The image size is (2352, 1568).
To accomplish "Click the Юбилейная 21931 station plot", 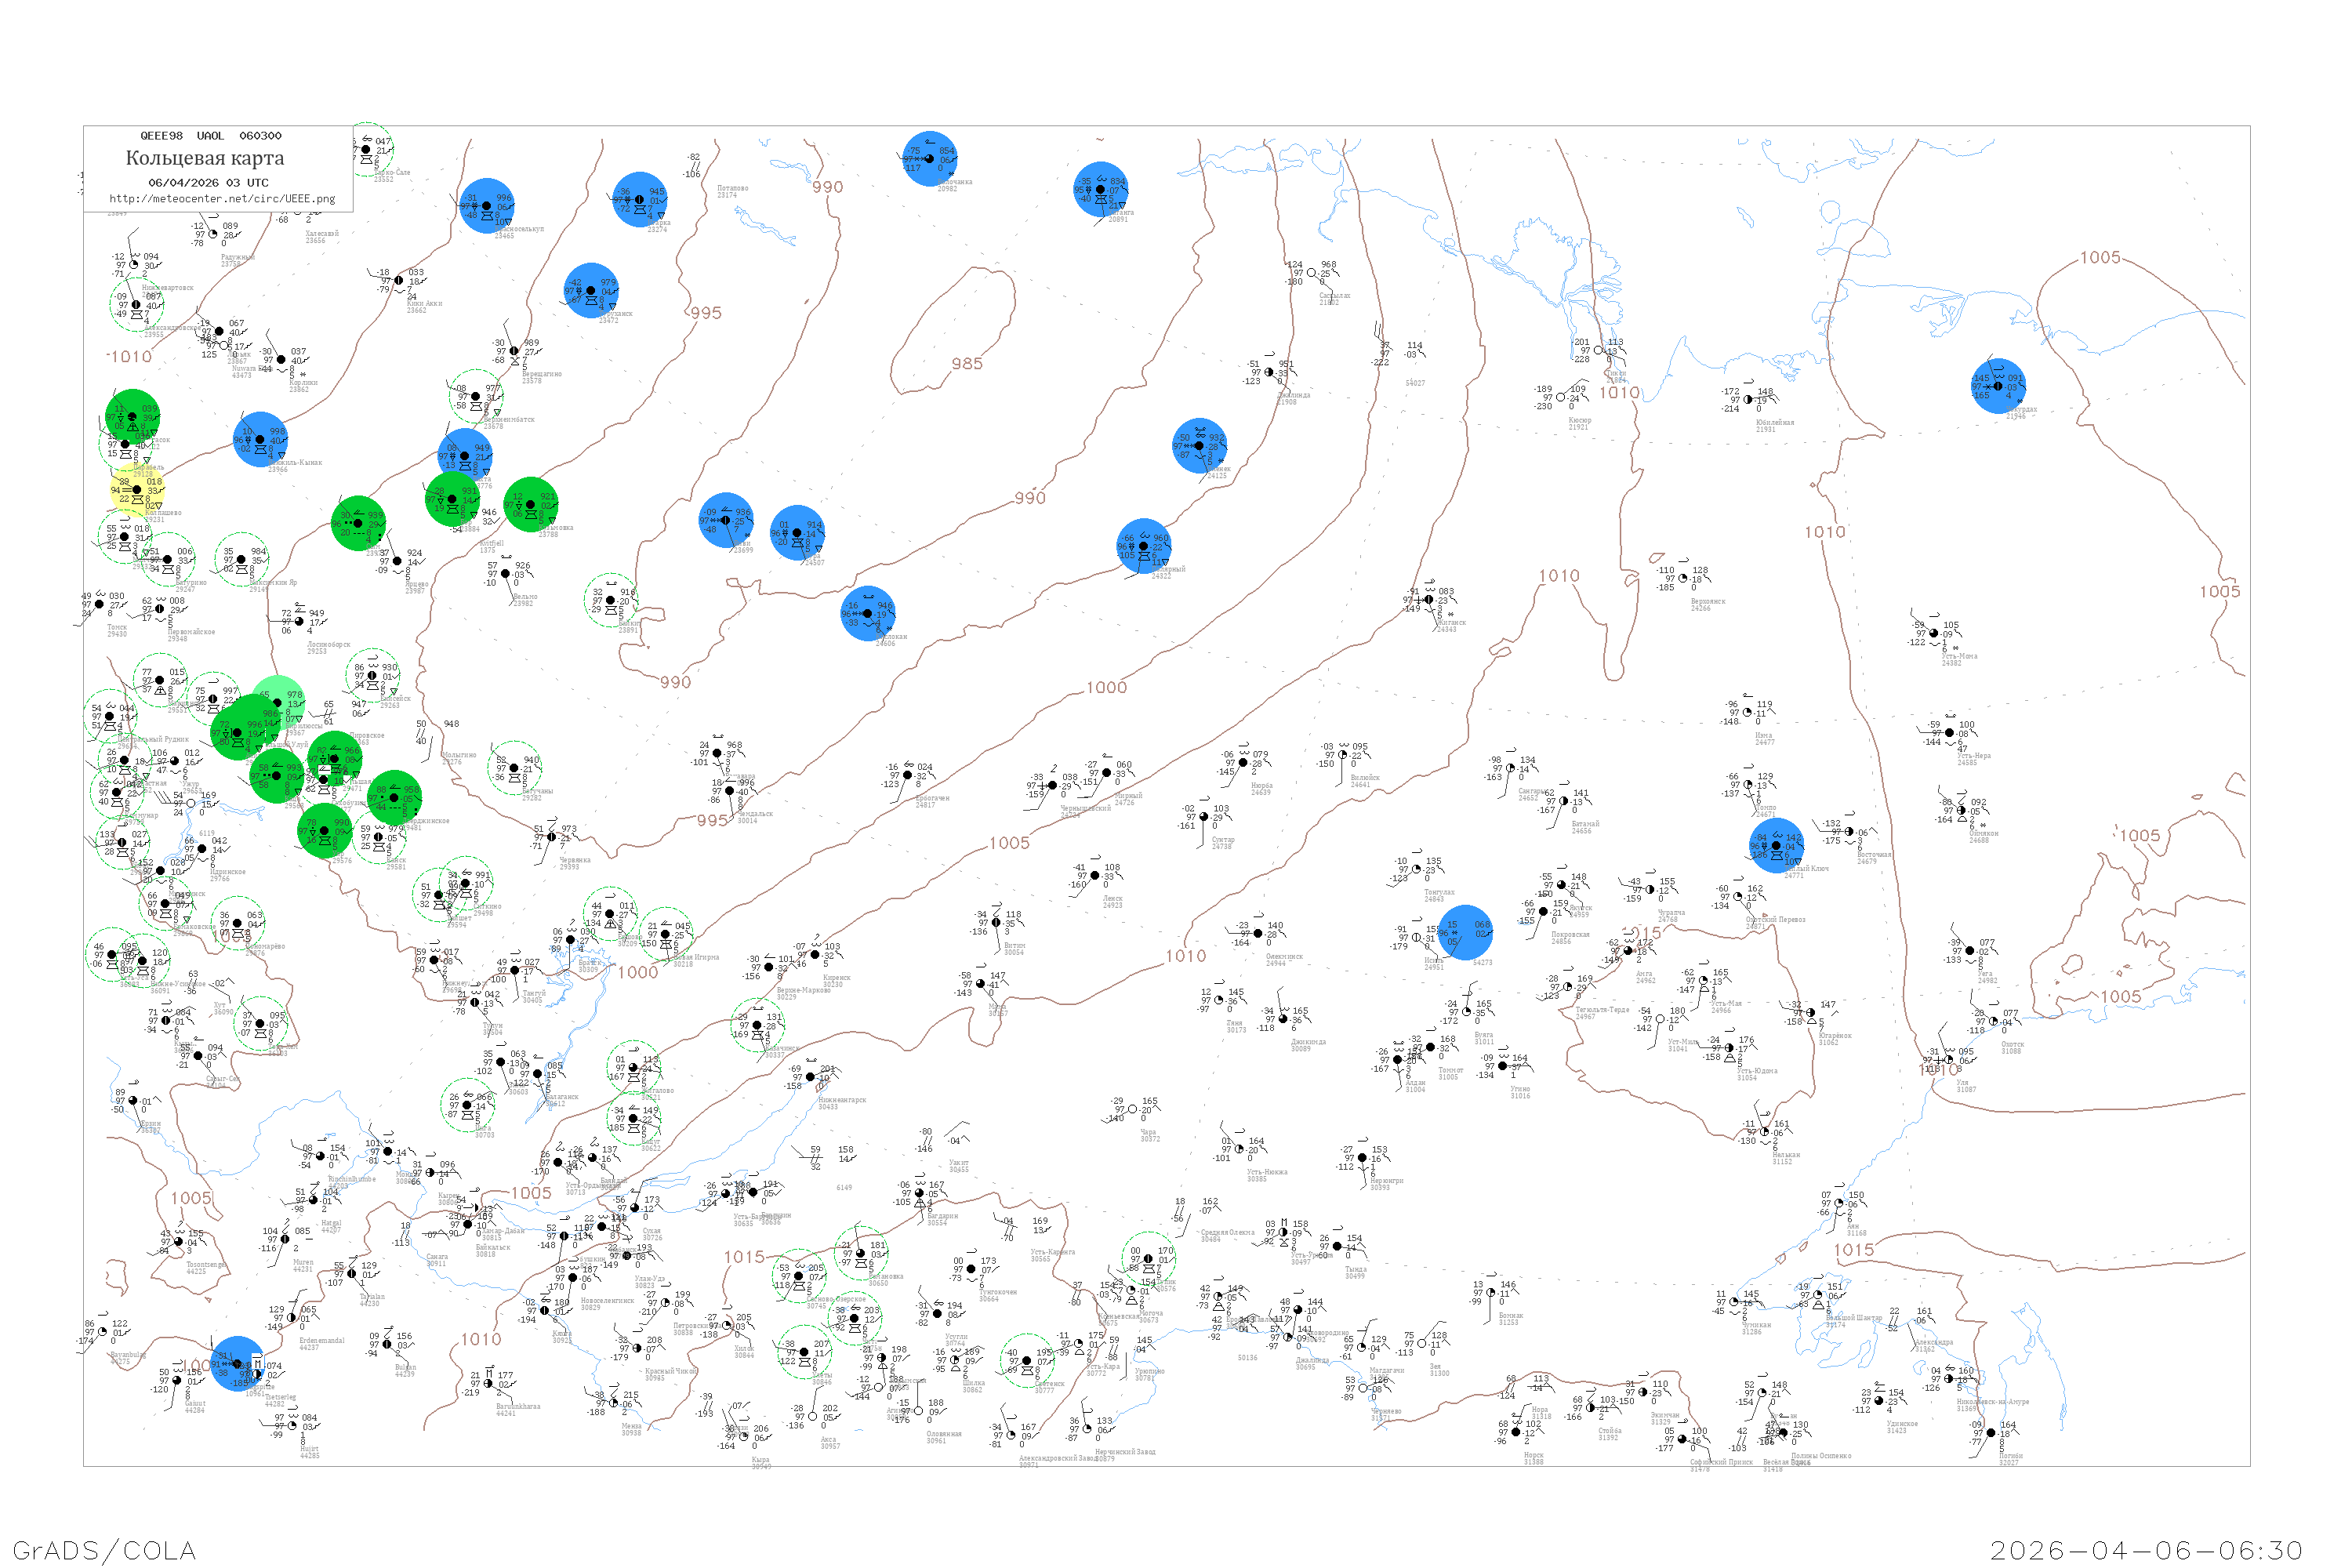I will [x=1747, y=400].
